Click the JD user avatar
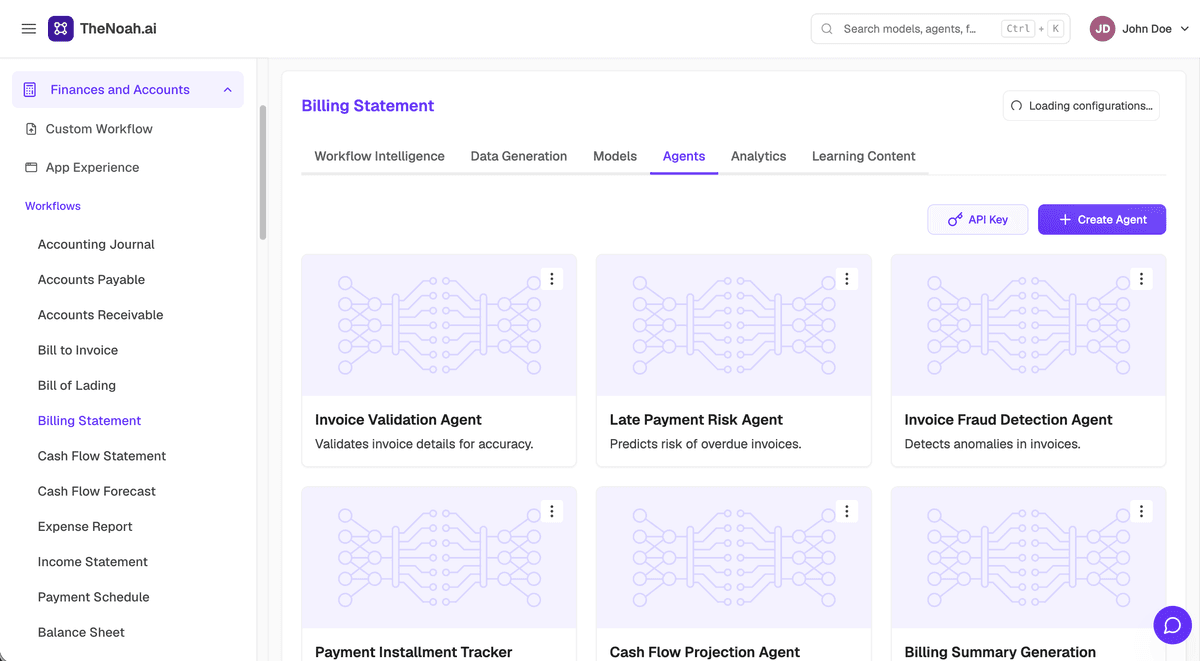 1103,29
